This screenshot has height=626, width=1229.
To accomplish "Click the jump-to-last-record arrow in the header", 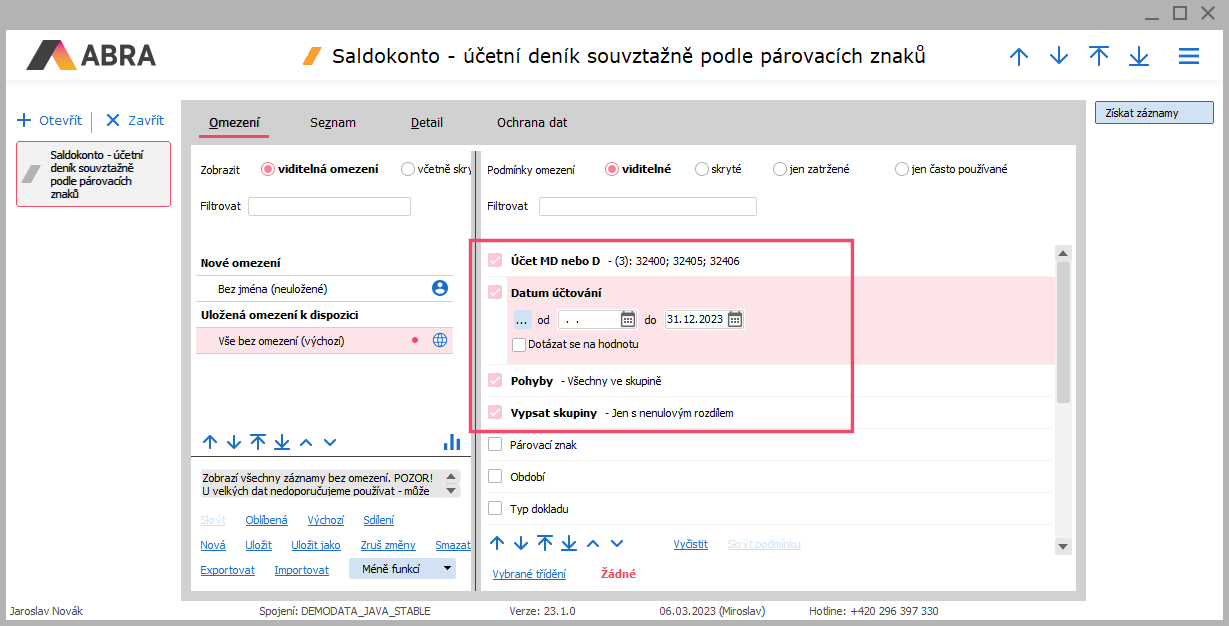I will 1138,57.
